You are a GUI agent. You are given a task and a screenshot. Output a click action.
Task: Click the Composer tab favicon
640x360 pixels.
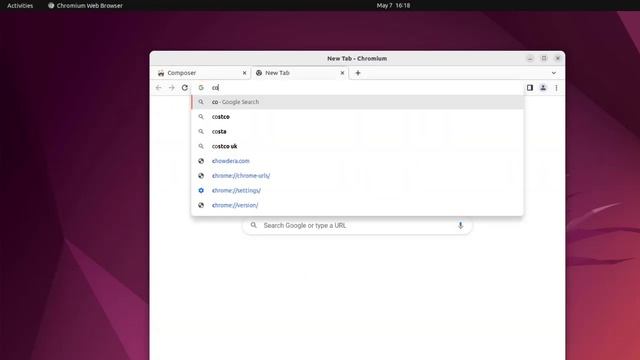click(161, 73)
